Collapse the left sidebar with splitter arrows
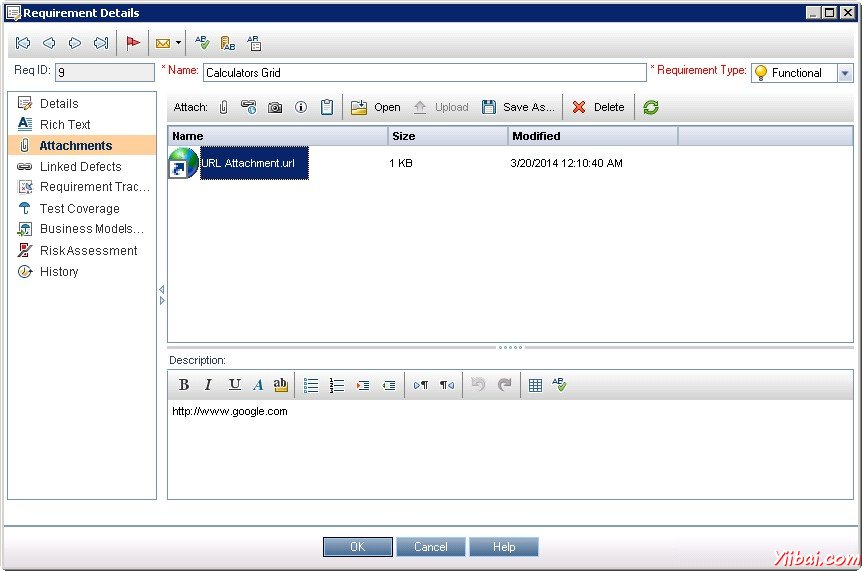The image size is (862, 571). [162, 295]
